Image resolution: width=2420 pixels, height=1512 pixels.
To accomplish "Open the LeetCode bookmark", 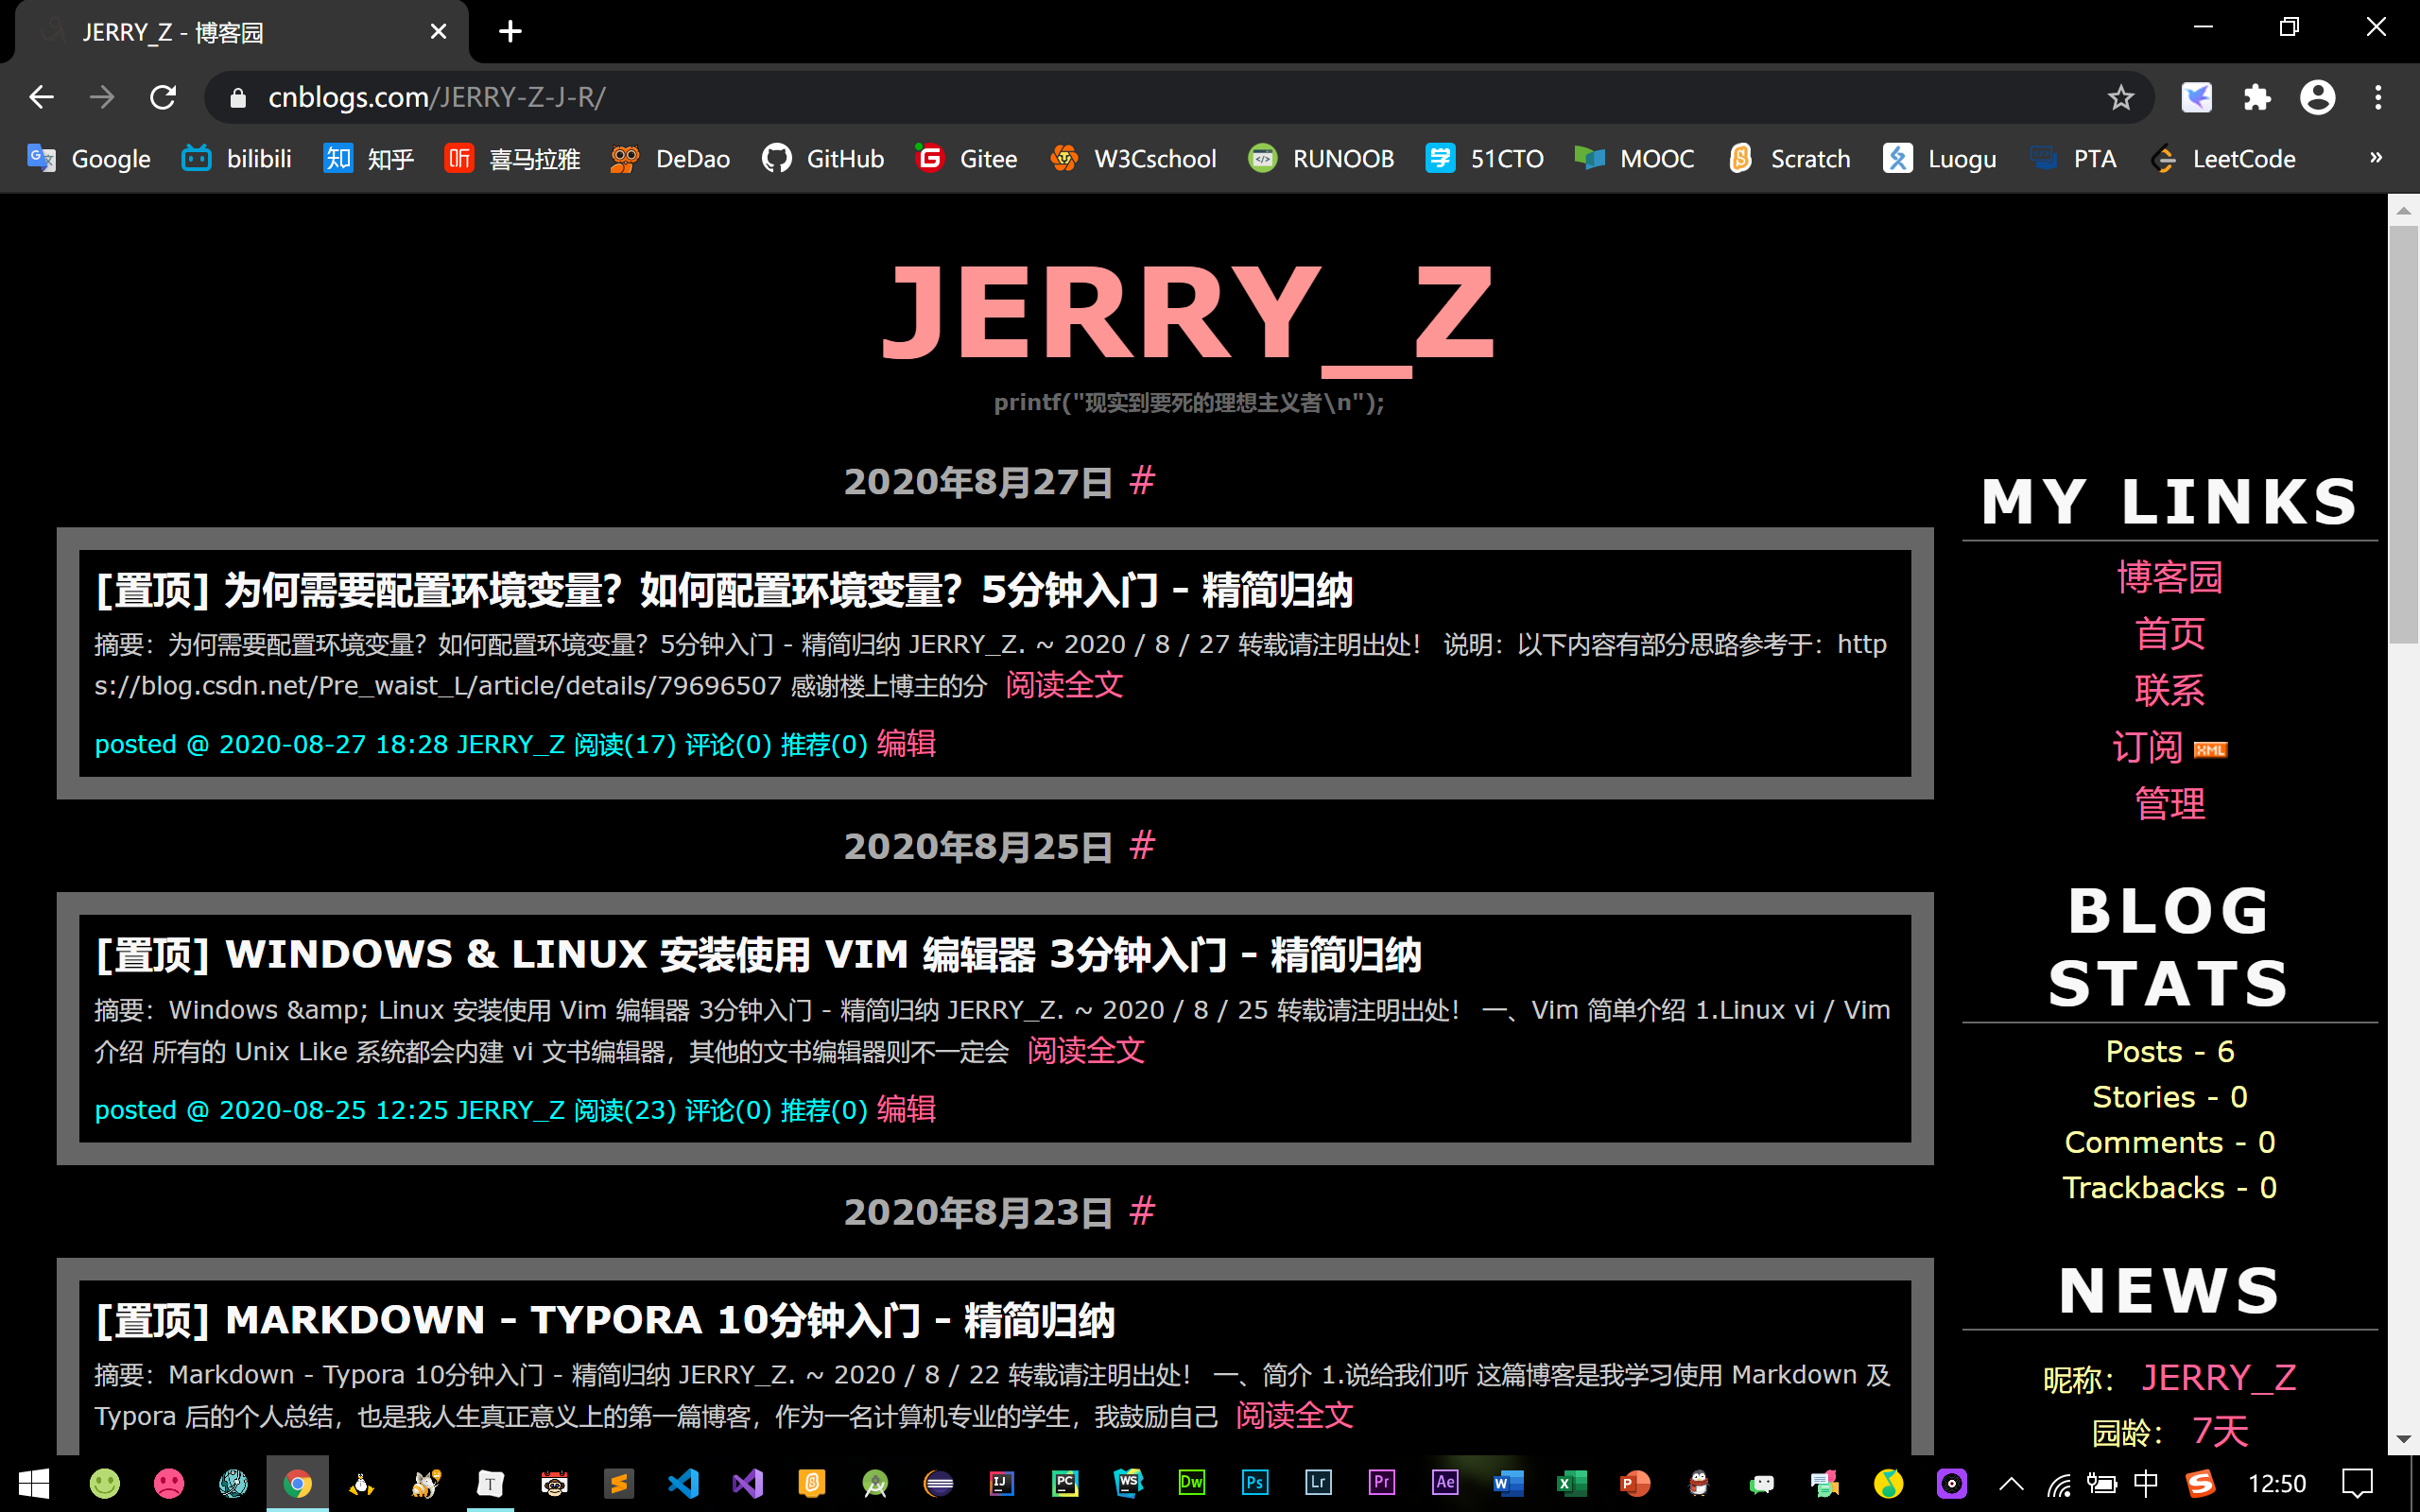I will click(x=2222, y=158).
